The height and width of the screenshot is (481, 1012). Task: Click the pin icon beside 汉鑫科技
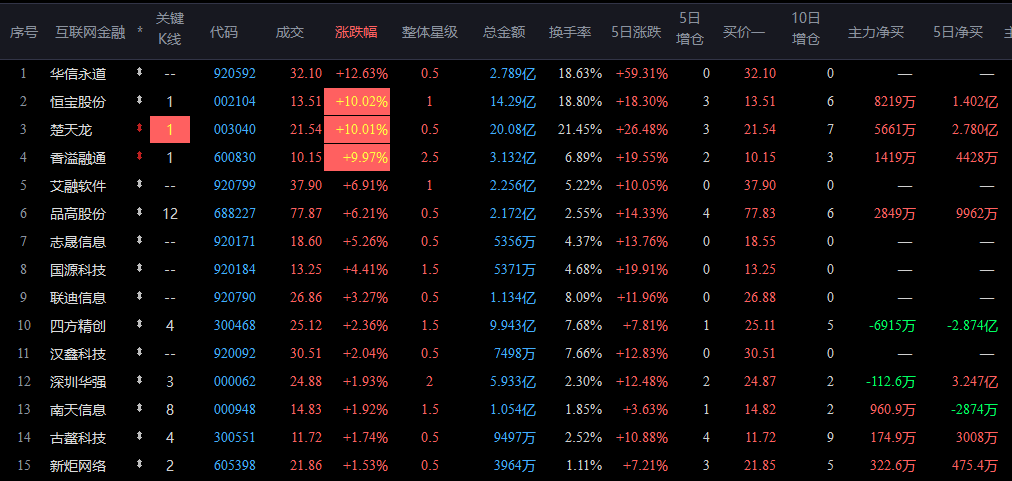pyautogui.click(x=139, y=353)
